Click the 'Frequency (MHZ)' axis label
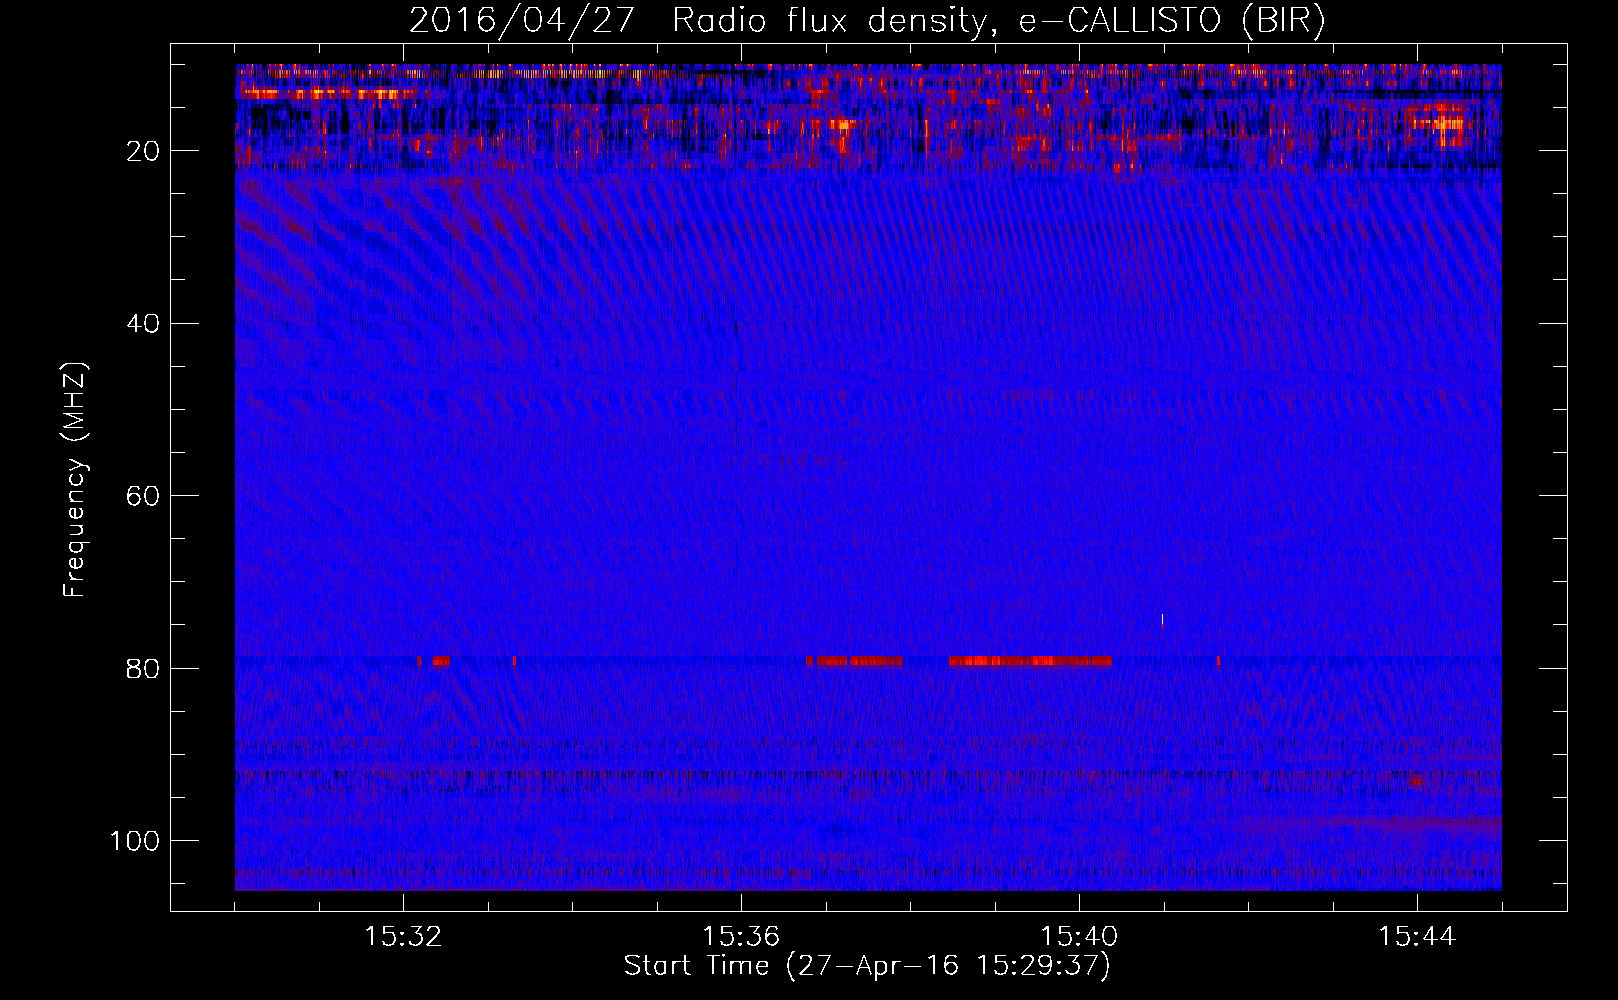Viewport: 1618px width, 1000px height. coord(75,479)
